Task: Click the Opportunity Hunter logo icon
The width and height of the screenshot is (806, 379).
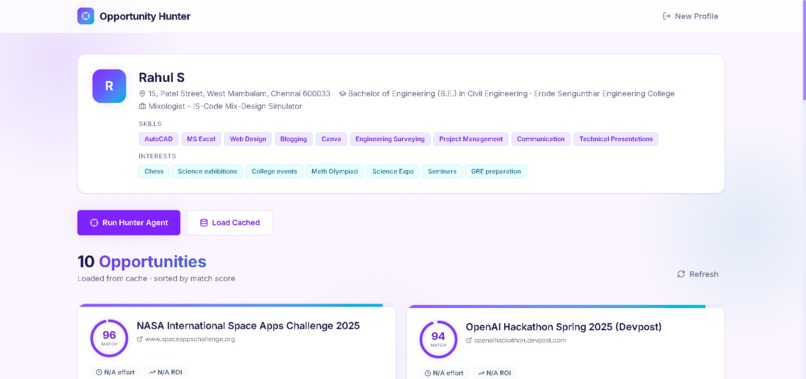Action: coord(85,16)
